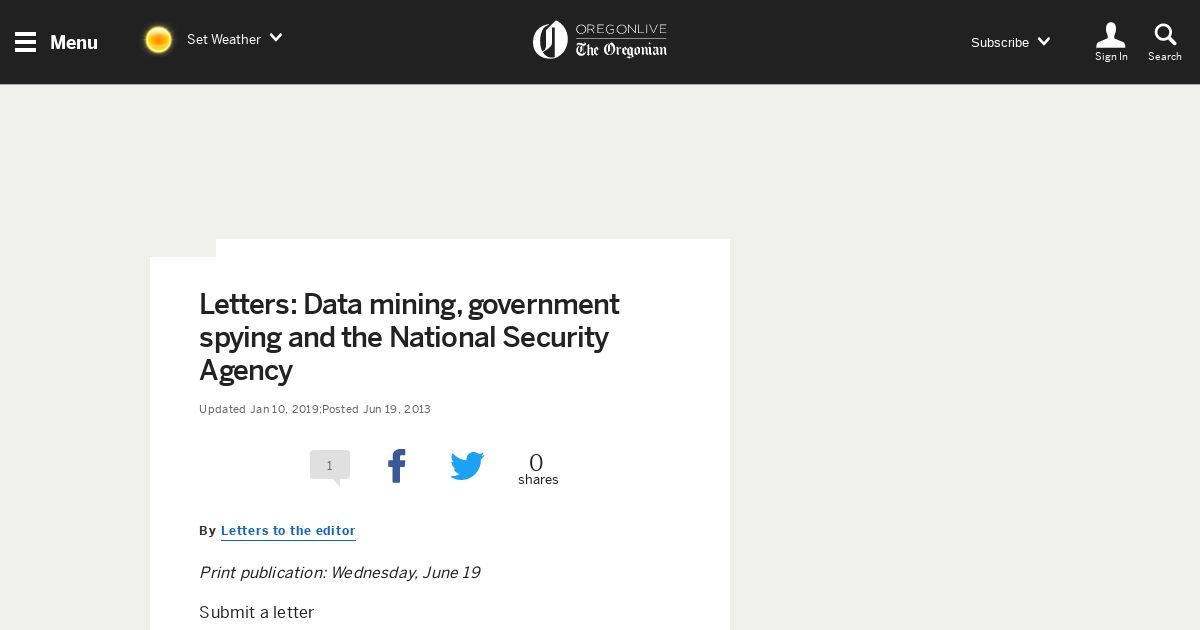
Task: Click the Menu text label
Action: [74, 42]
